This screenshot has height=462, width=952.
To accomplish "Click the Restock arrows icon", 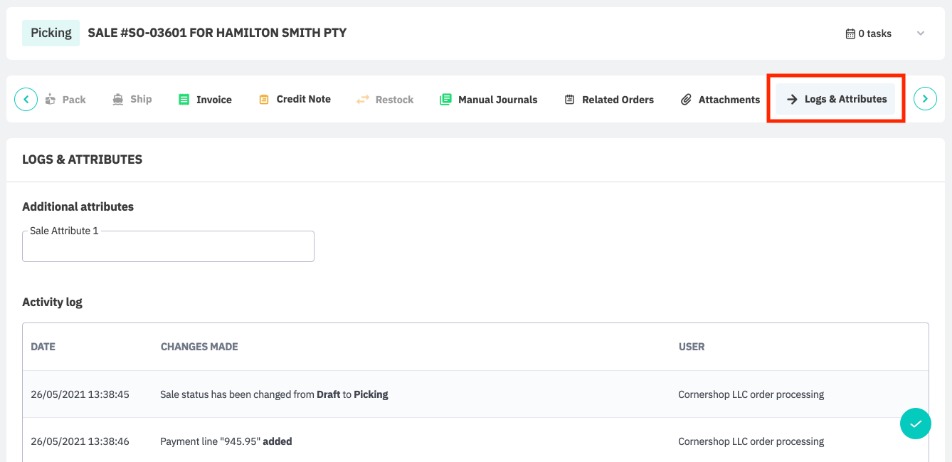I will pos(362,100).
